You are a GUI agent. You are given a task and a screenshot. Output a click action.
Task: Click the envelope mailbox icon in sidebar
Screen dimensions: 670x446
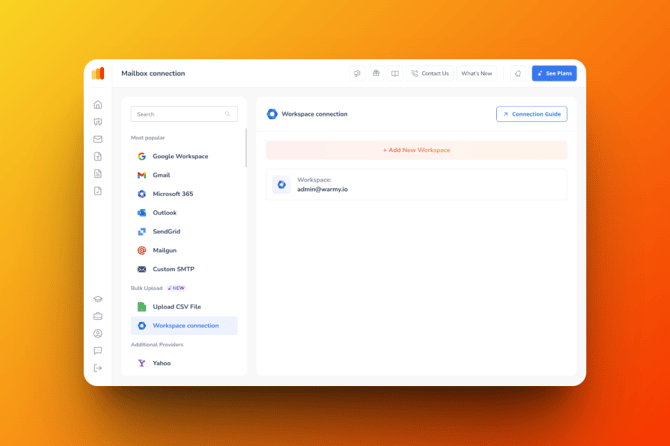(x=98, y=139)
